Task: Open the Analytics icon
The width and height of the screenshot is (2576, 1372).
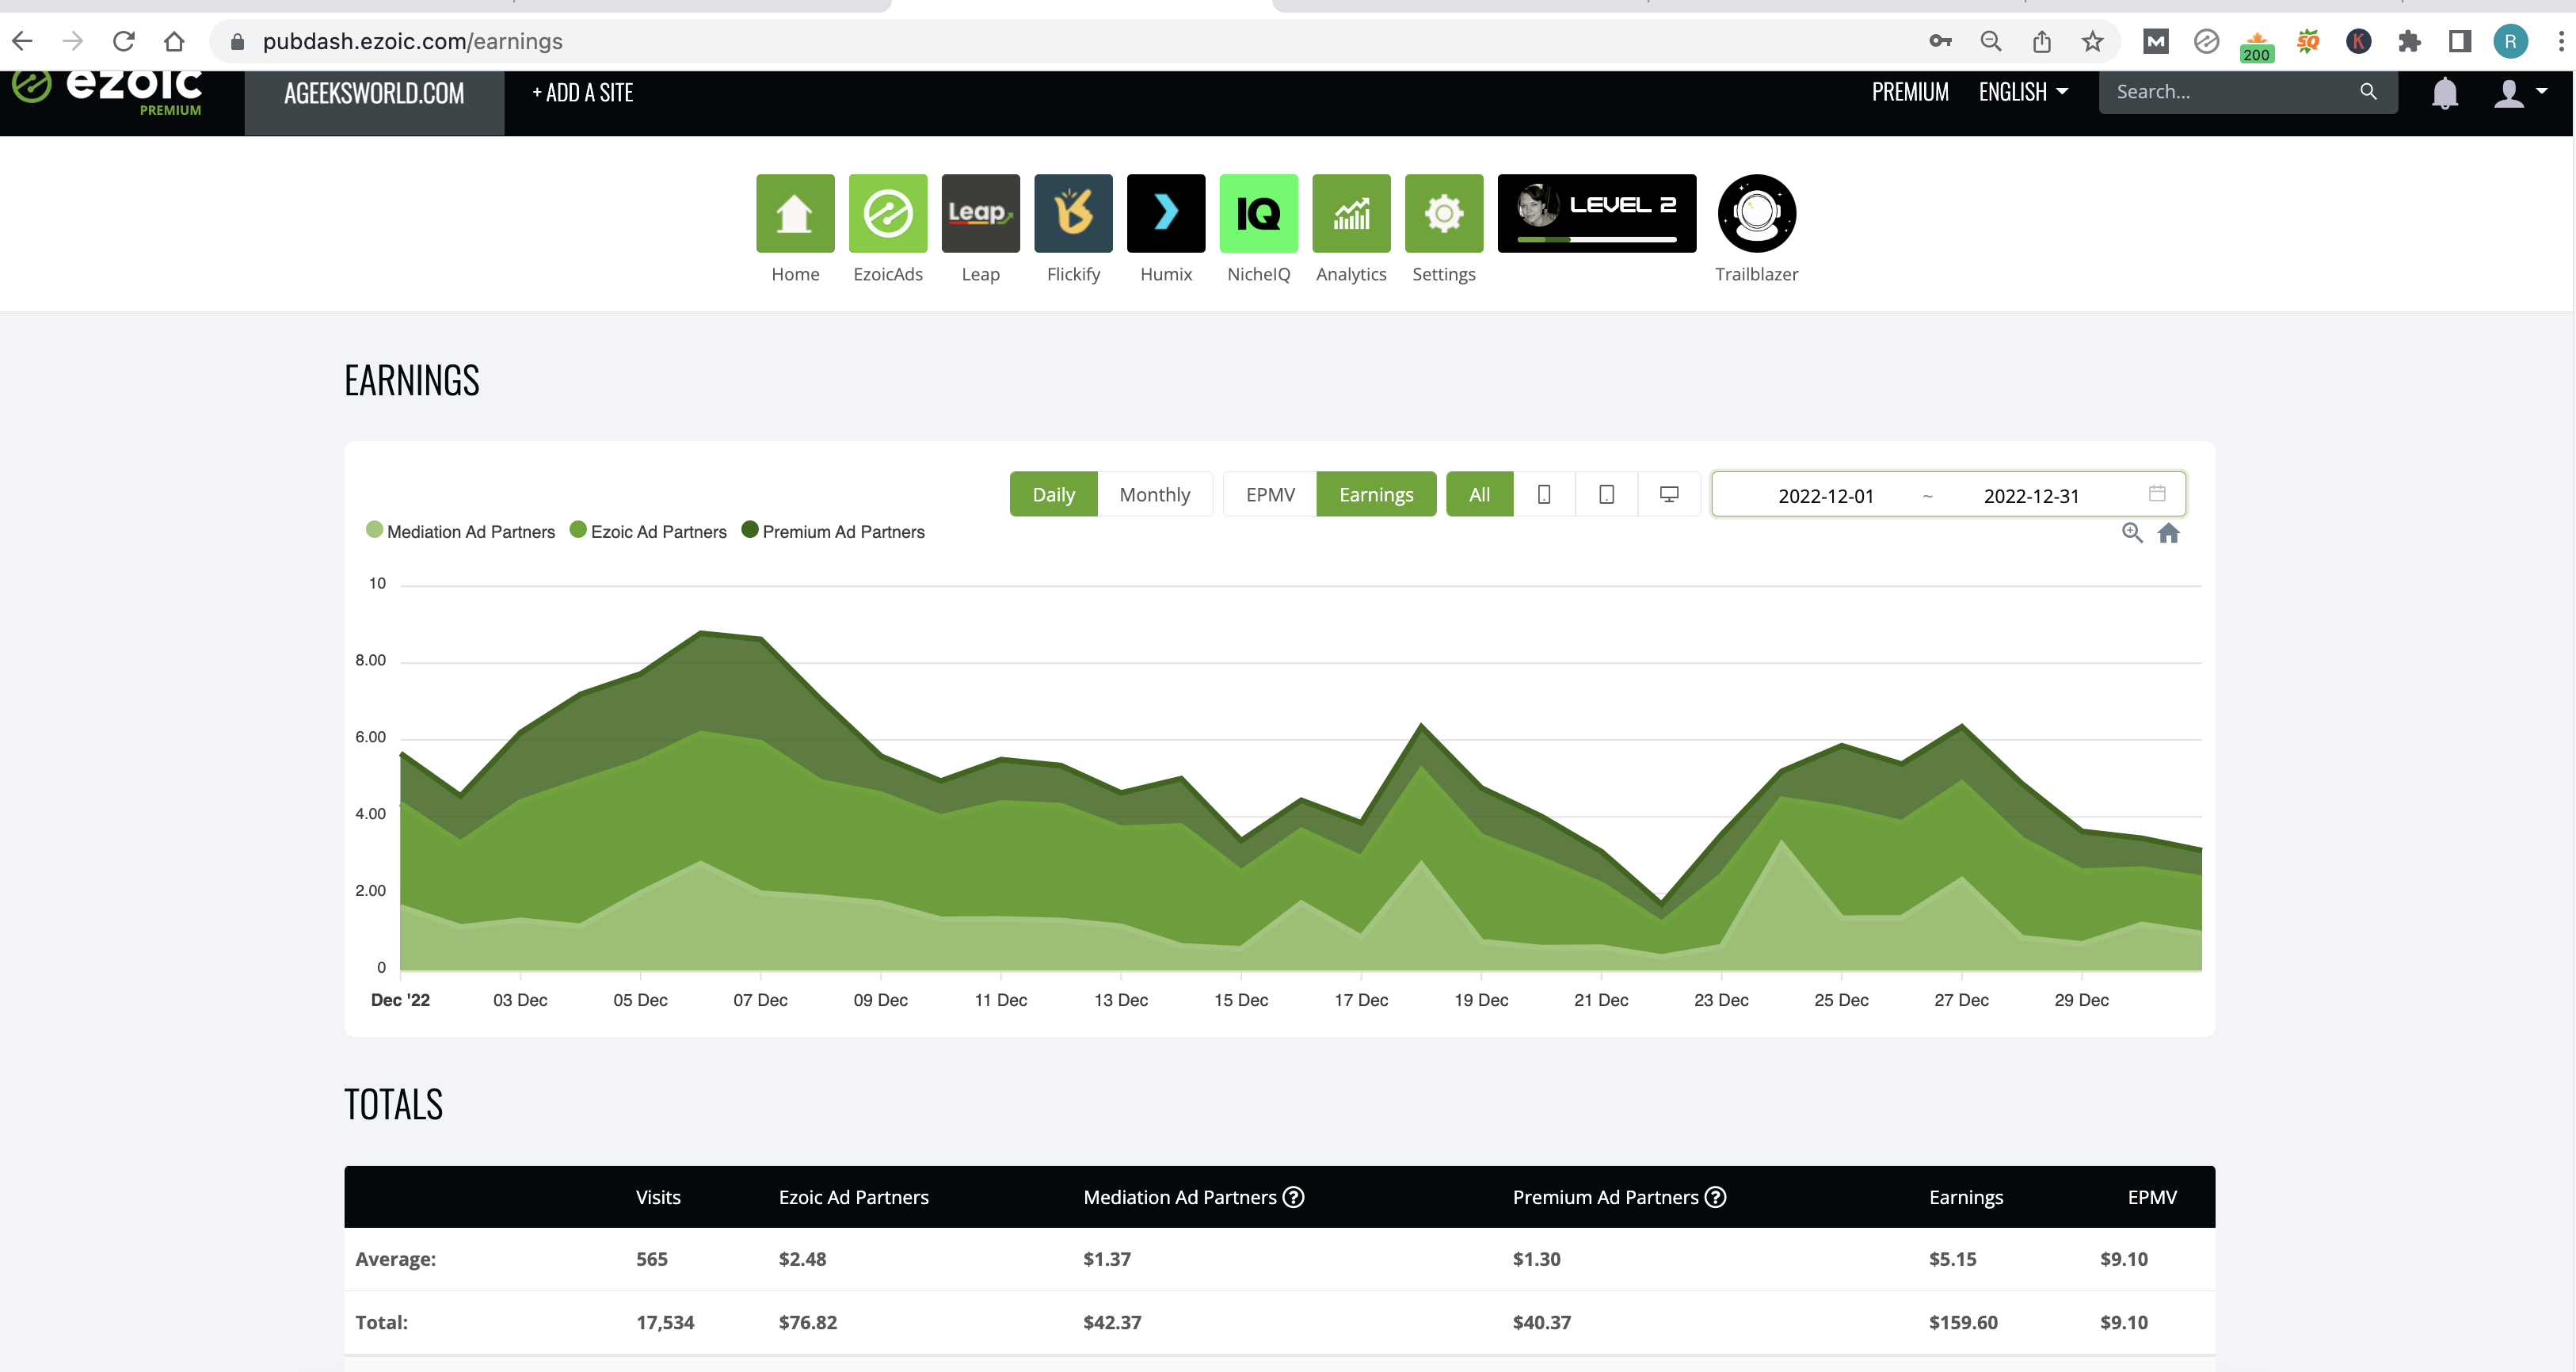Action: tap(1351, 213)
